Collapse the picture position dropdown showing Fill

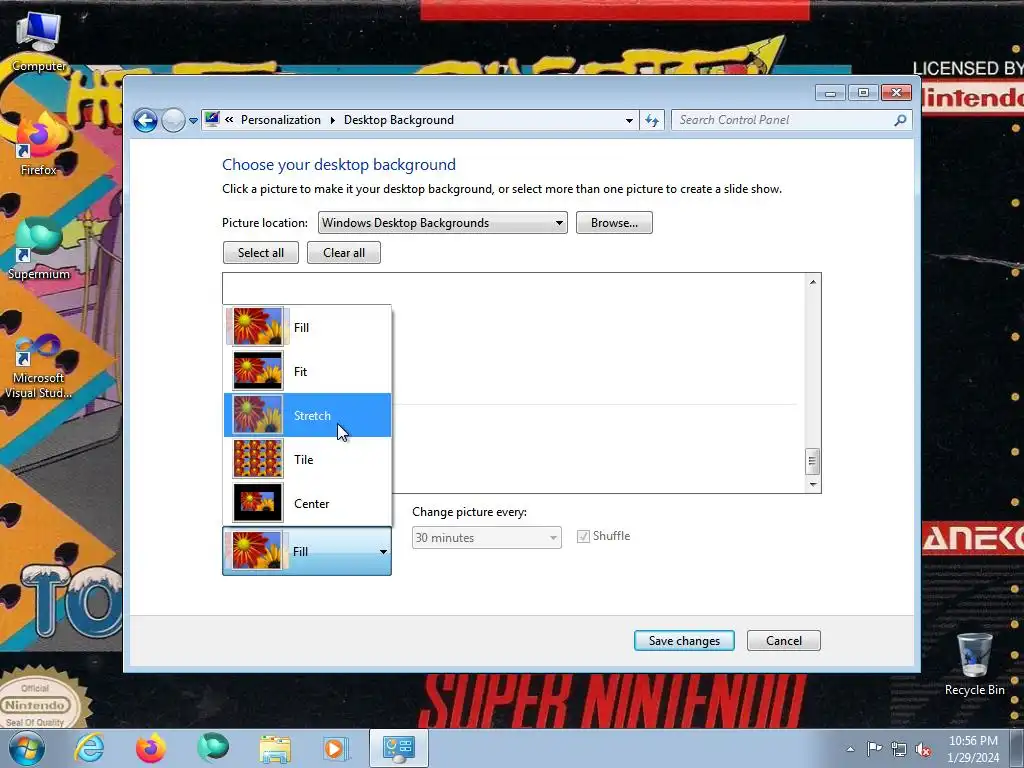(x=307, y=551)
